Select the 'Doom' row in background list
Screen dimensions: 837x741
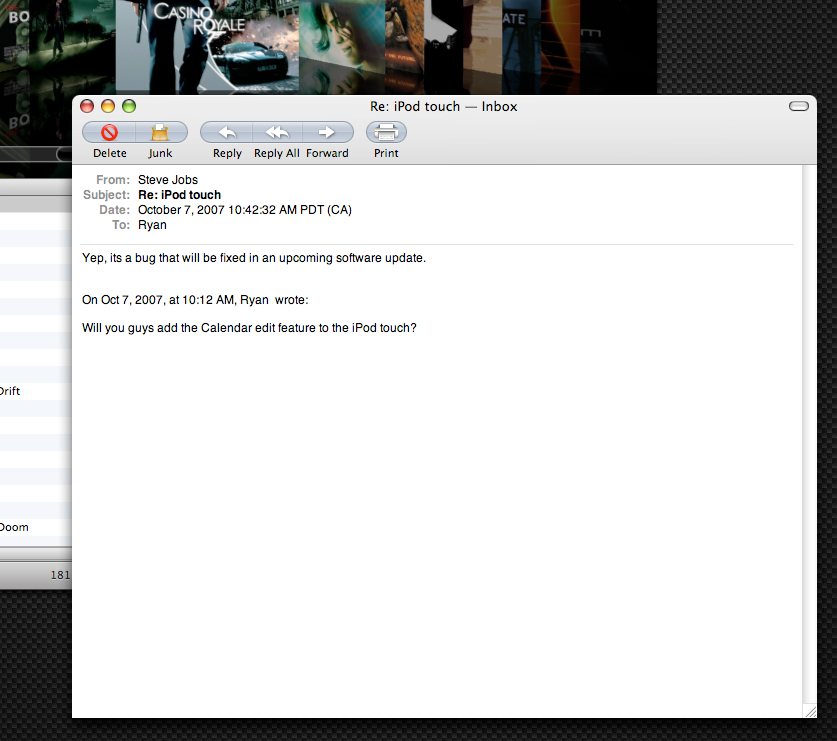[x=36, y=527]
